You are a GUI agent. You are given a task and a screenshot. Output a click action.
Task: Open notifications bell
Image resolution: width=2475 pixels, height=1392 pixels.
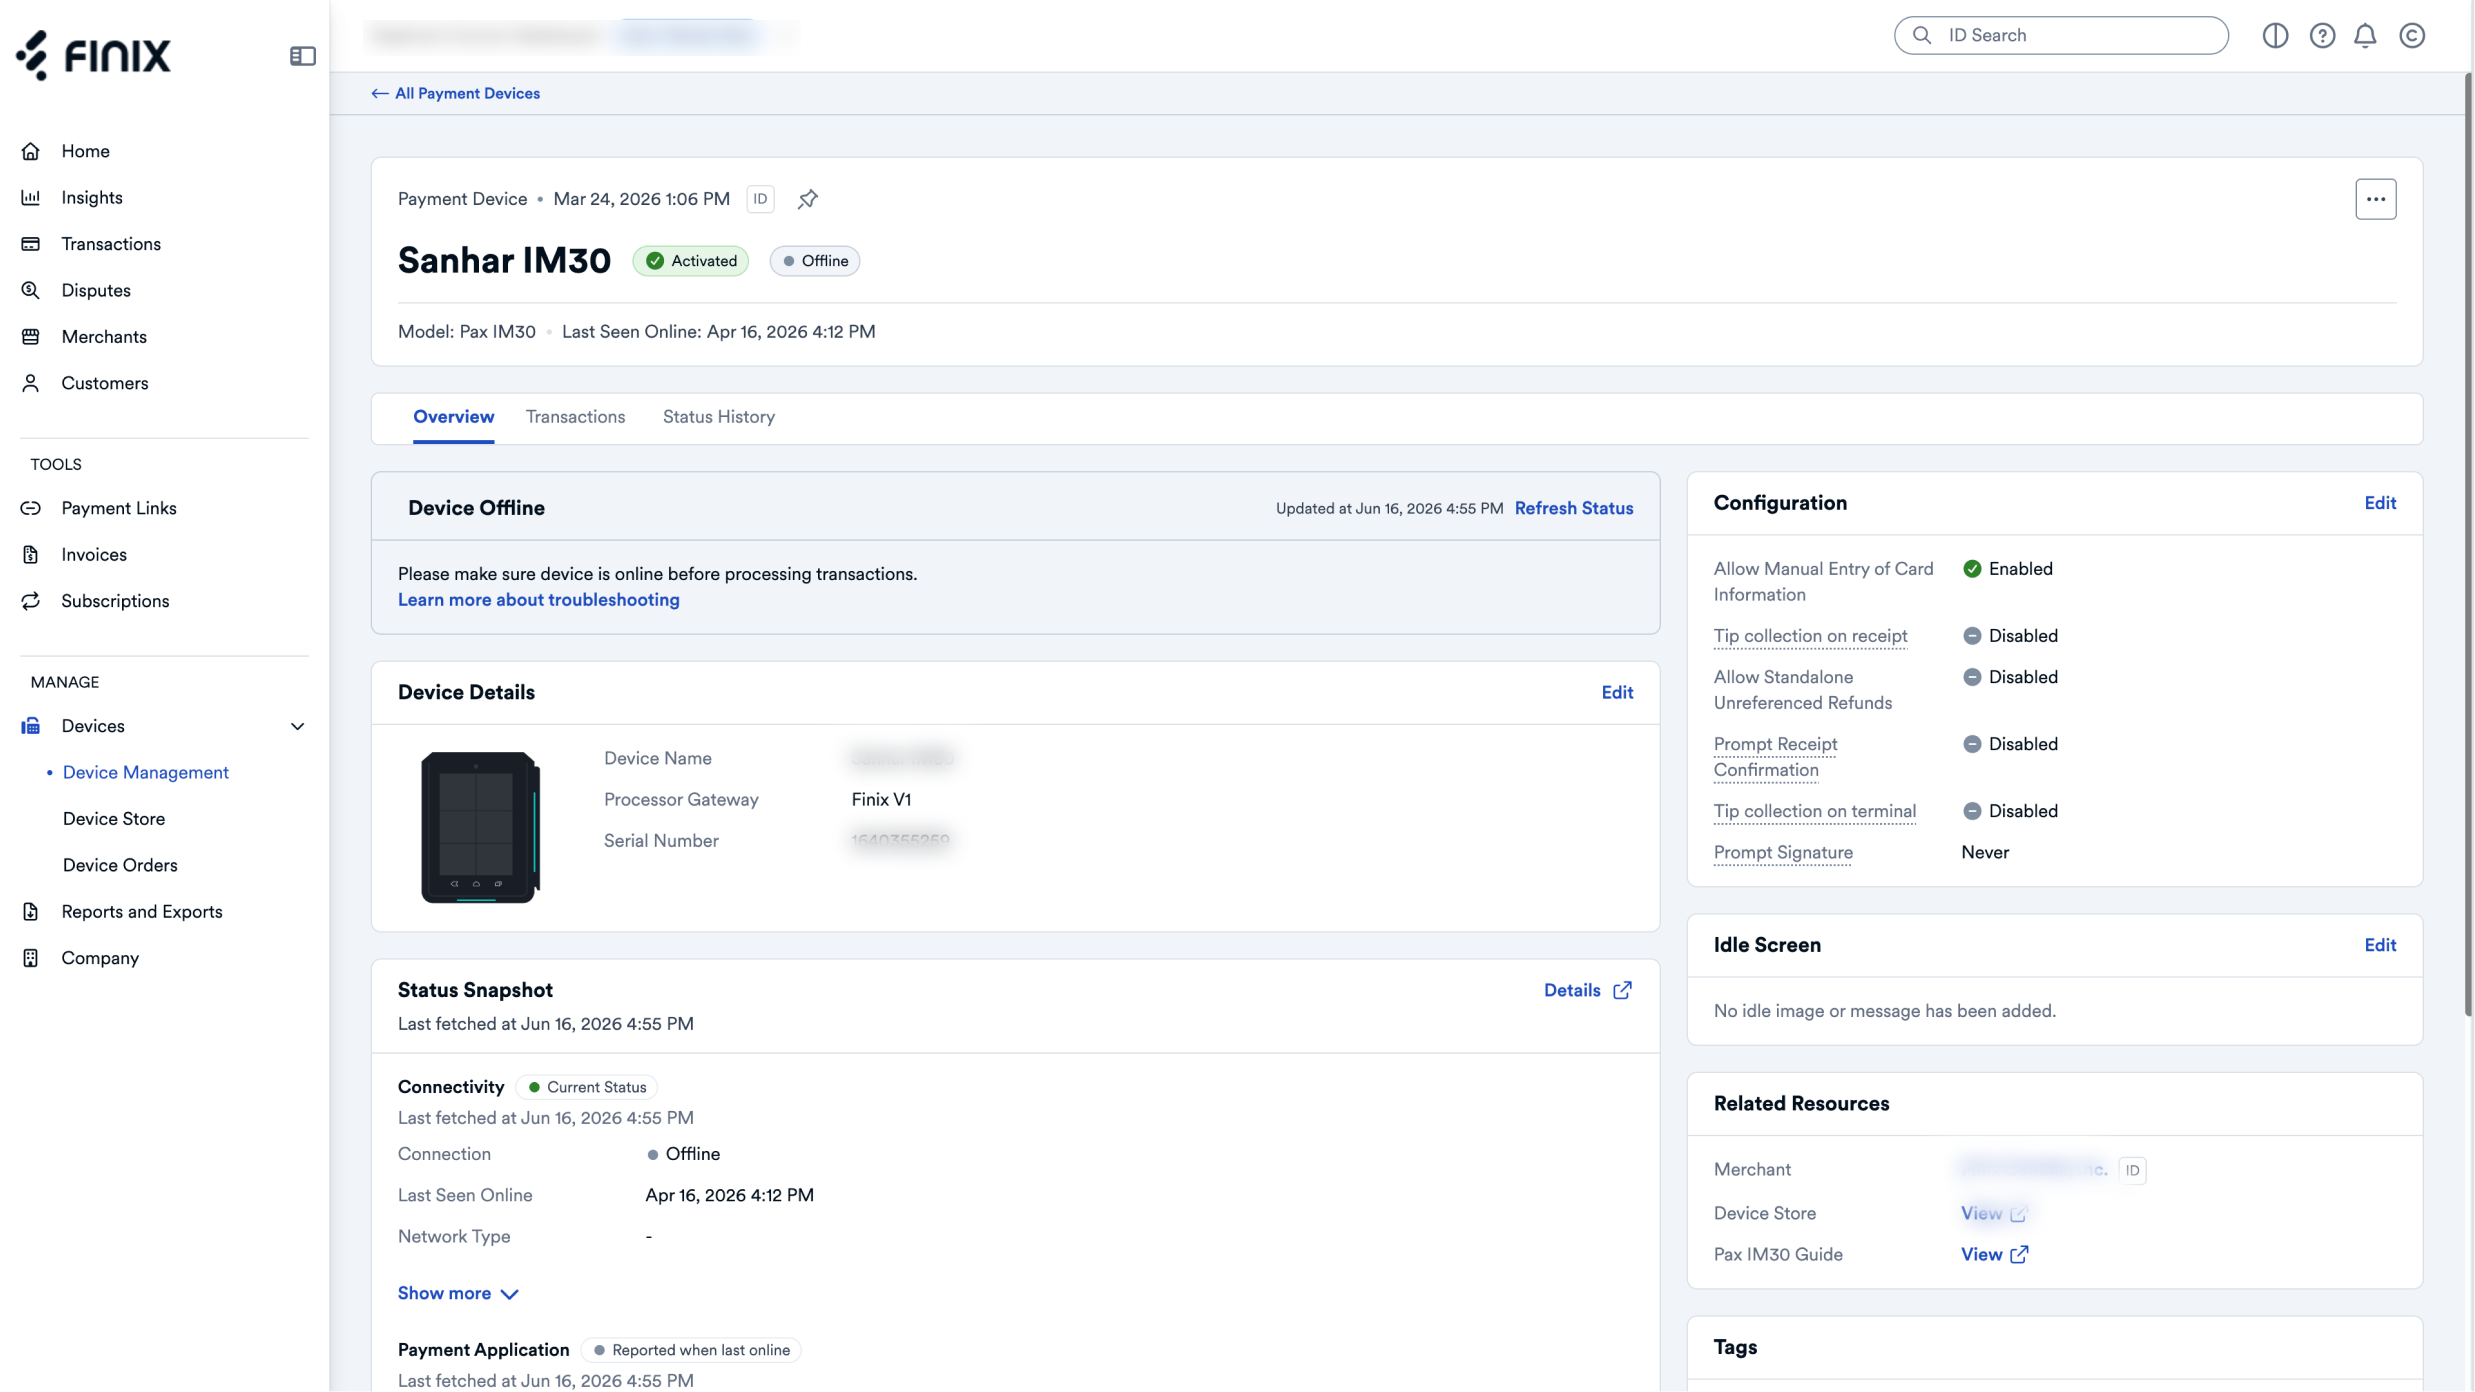coord(2365,35)
